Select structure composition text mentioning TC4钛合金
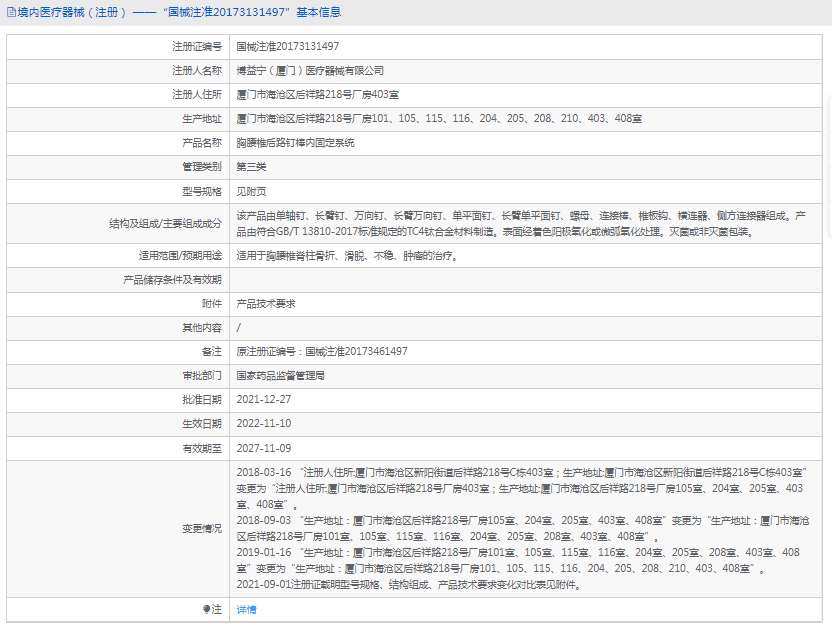Screen dimensions: 832x629 (x=521, y=223)
